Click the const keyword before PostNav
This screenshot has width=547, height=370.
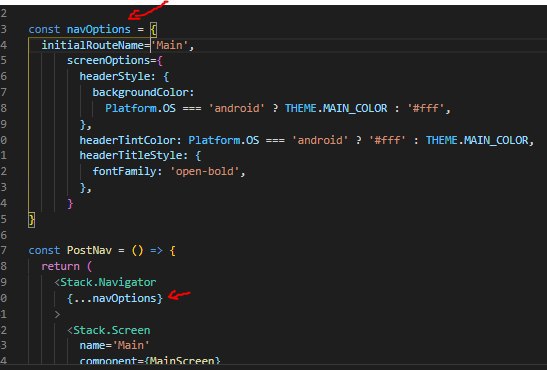tap(44, 250)
